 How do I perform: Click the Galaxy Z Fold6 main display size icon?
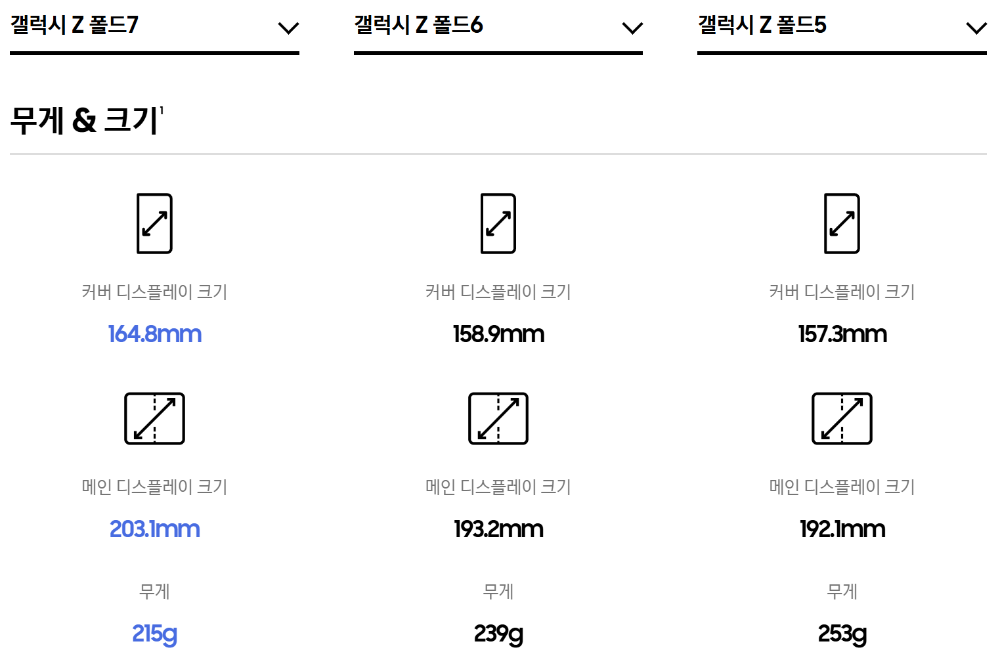pyautogui.click(x=498, y=418)
